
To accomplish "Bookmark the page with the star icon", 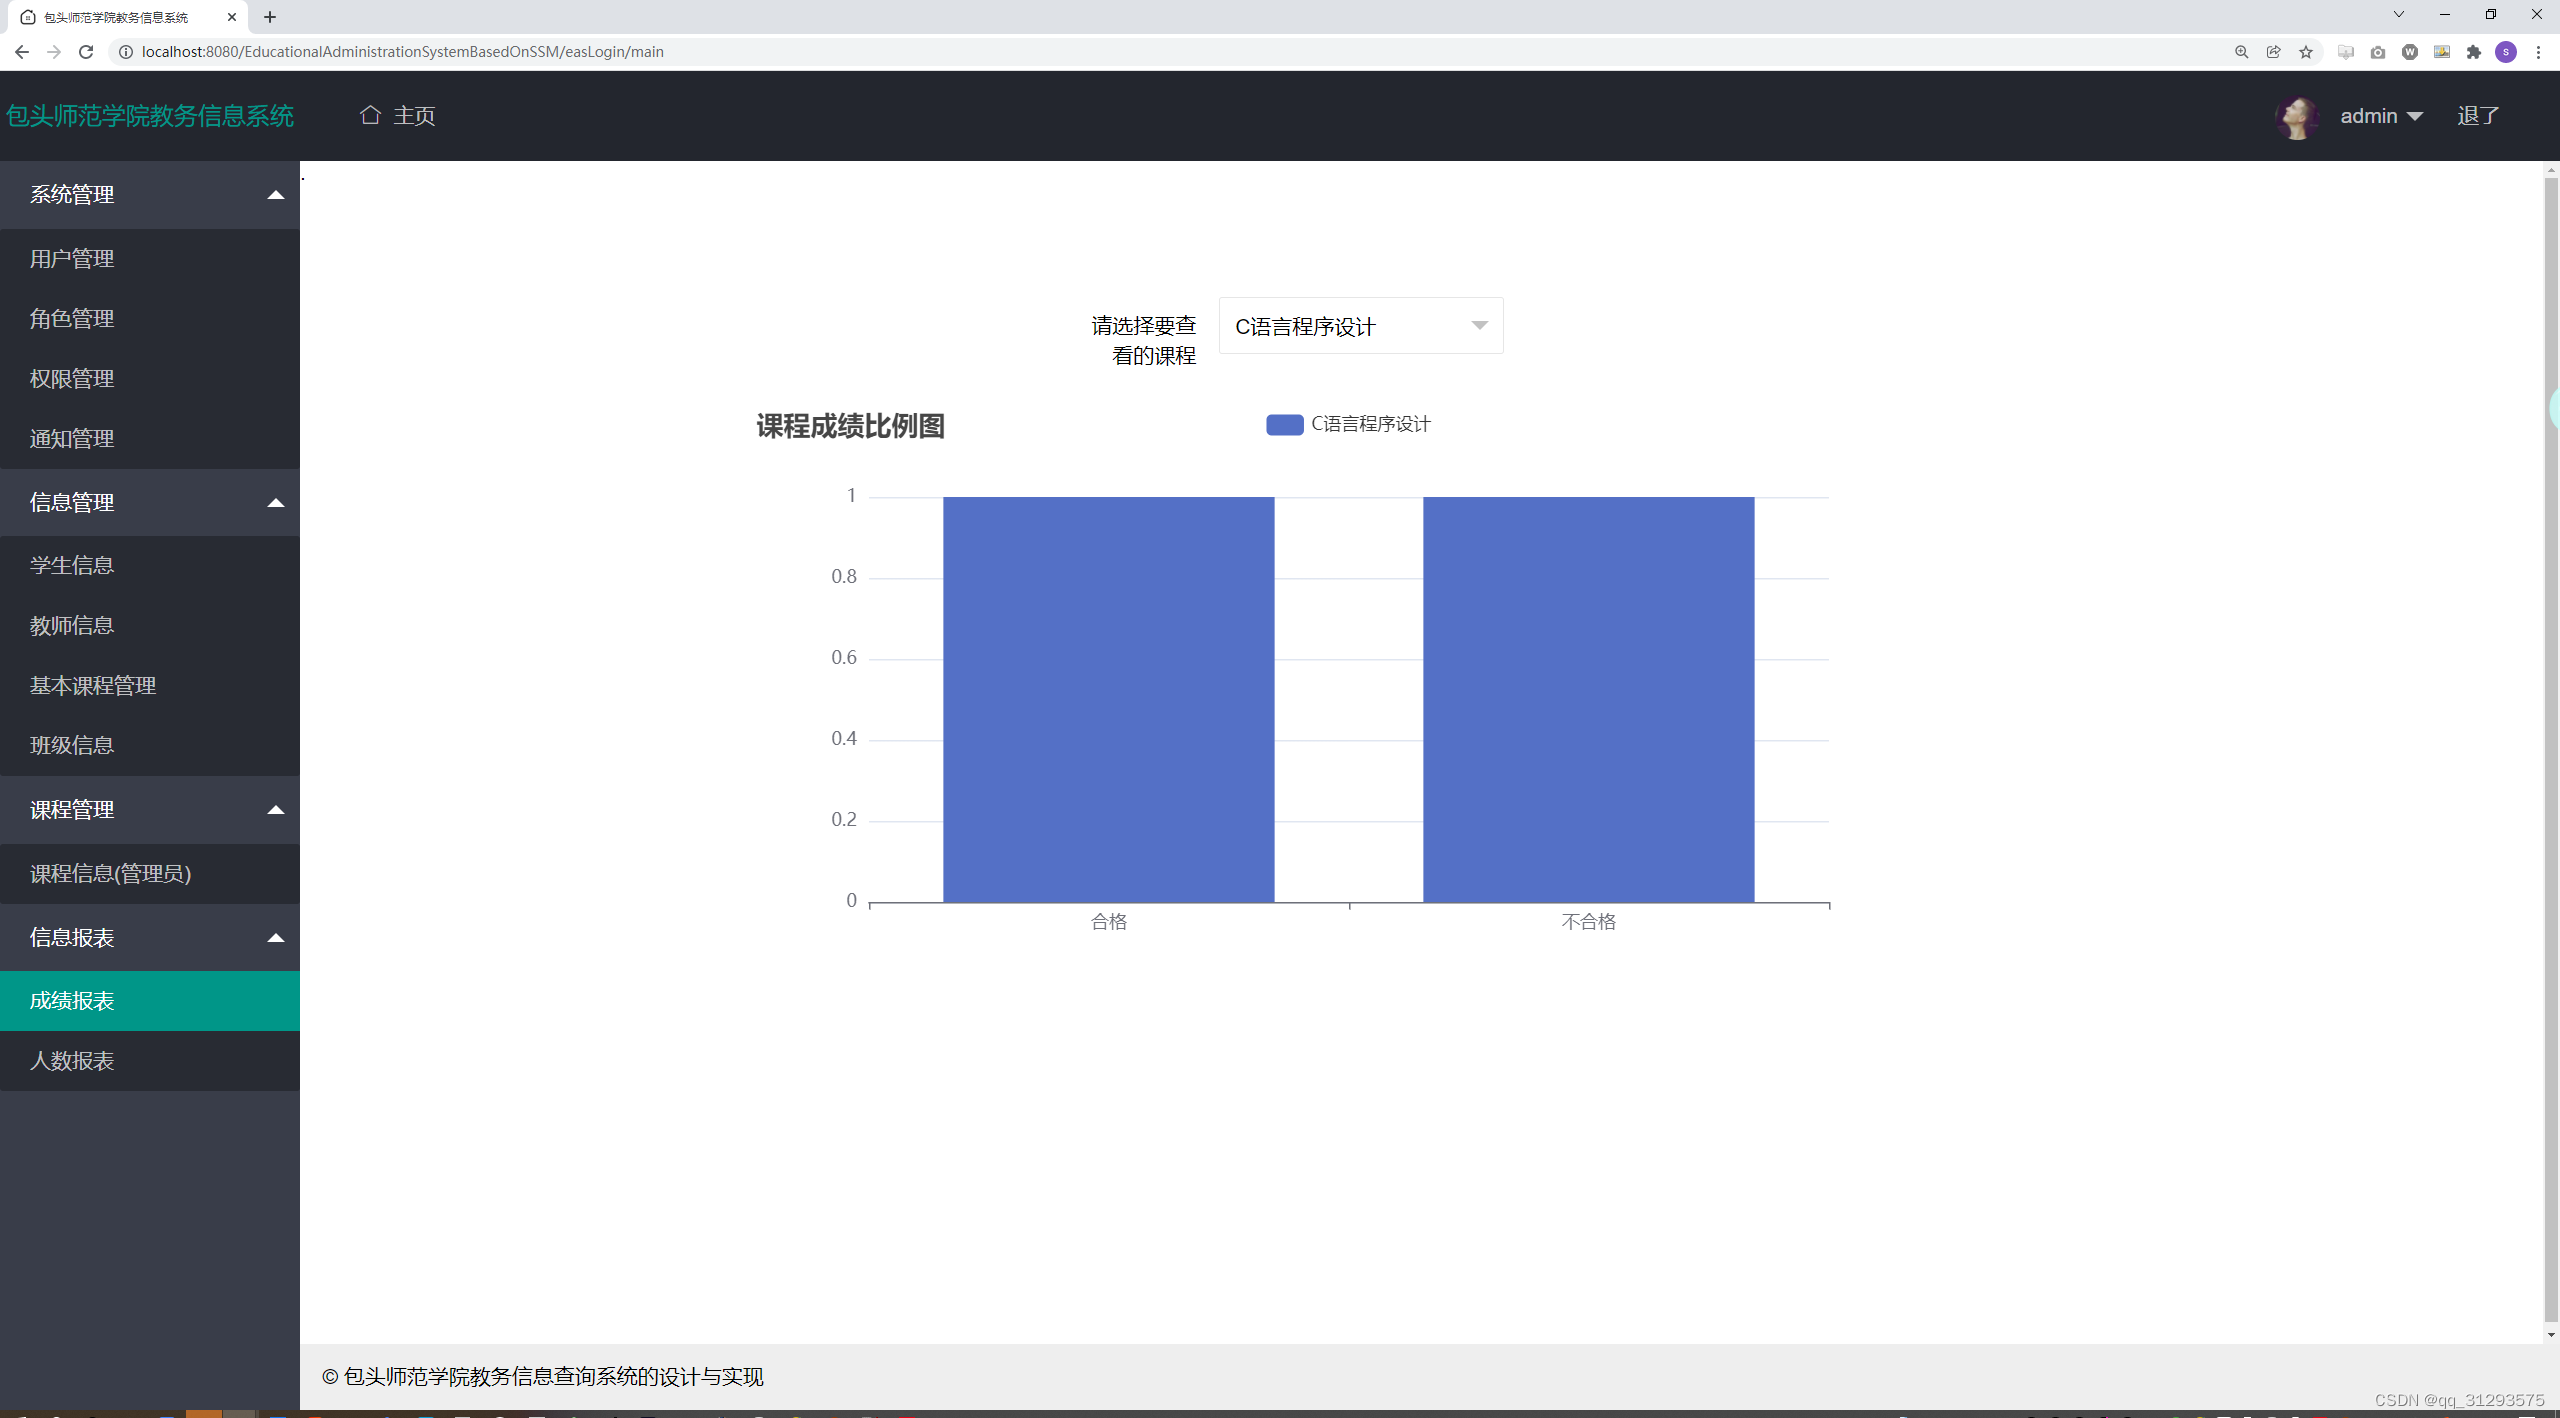I will [2306, 52].
